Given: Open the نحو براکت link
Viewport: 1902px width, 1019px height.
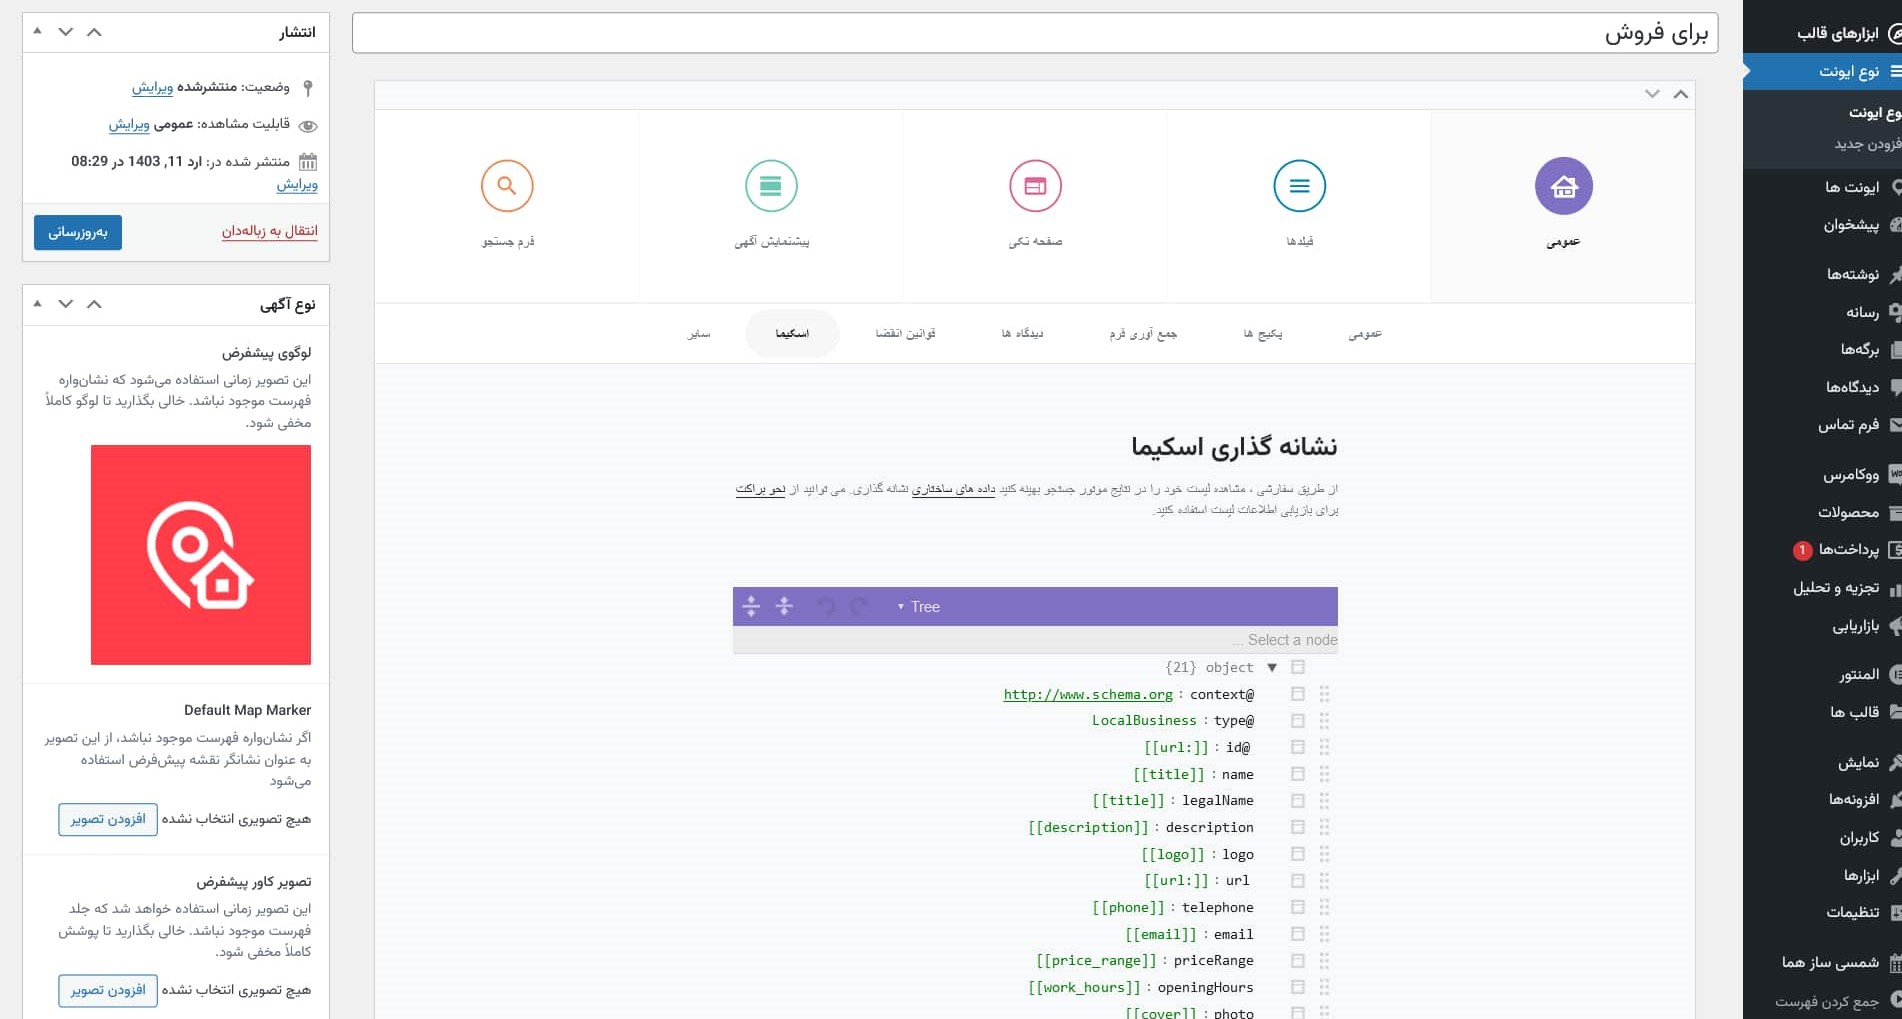Looking at the screenshot, I should pos(761,489).
